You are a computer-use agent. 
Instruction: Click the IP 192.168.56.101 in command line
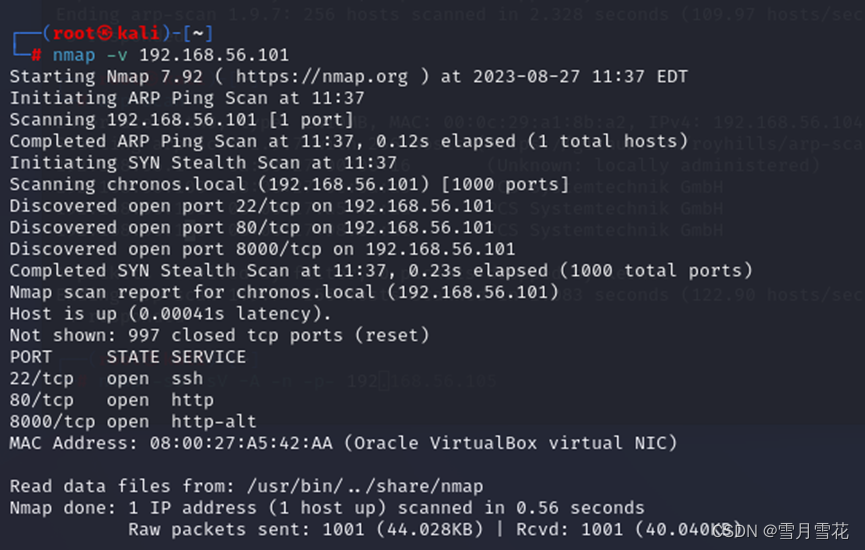pos(214,55)
